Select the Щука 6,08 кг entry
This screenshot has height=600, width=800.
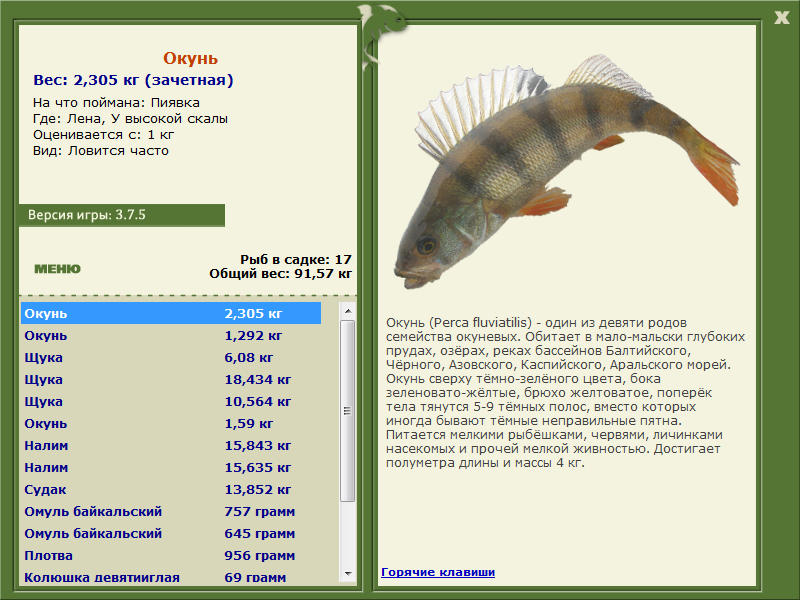(x=171, y=357)
